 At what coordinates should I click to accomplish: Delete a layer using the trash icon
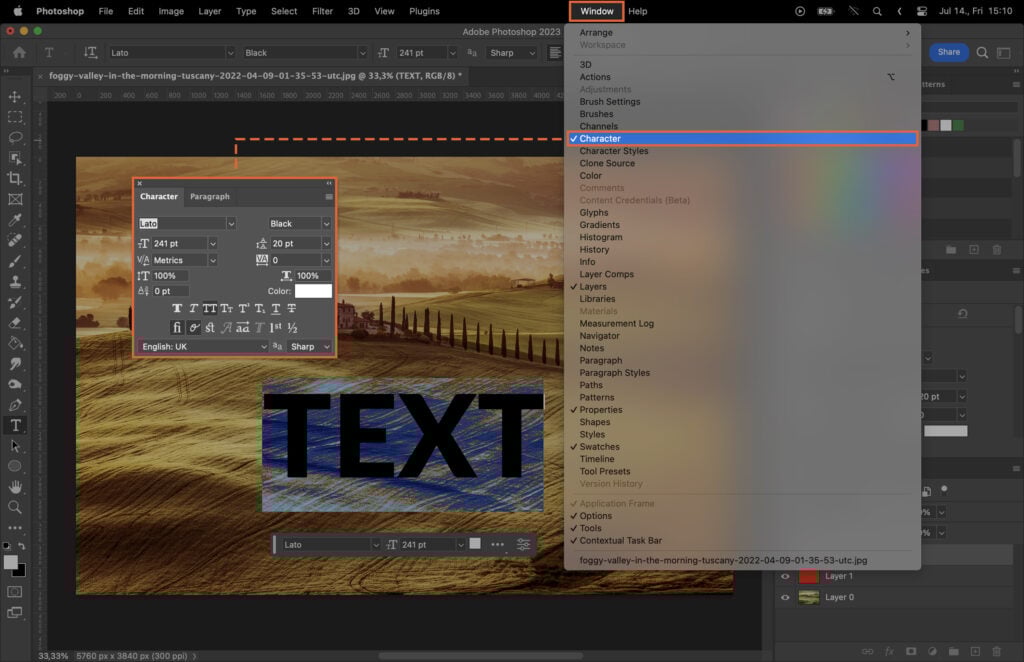point(996,651)
